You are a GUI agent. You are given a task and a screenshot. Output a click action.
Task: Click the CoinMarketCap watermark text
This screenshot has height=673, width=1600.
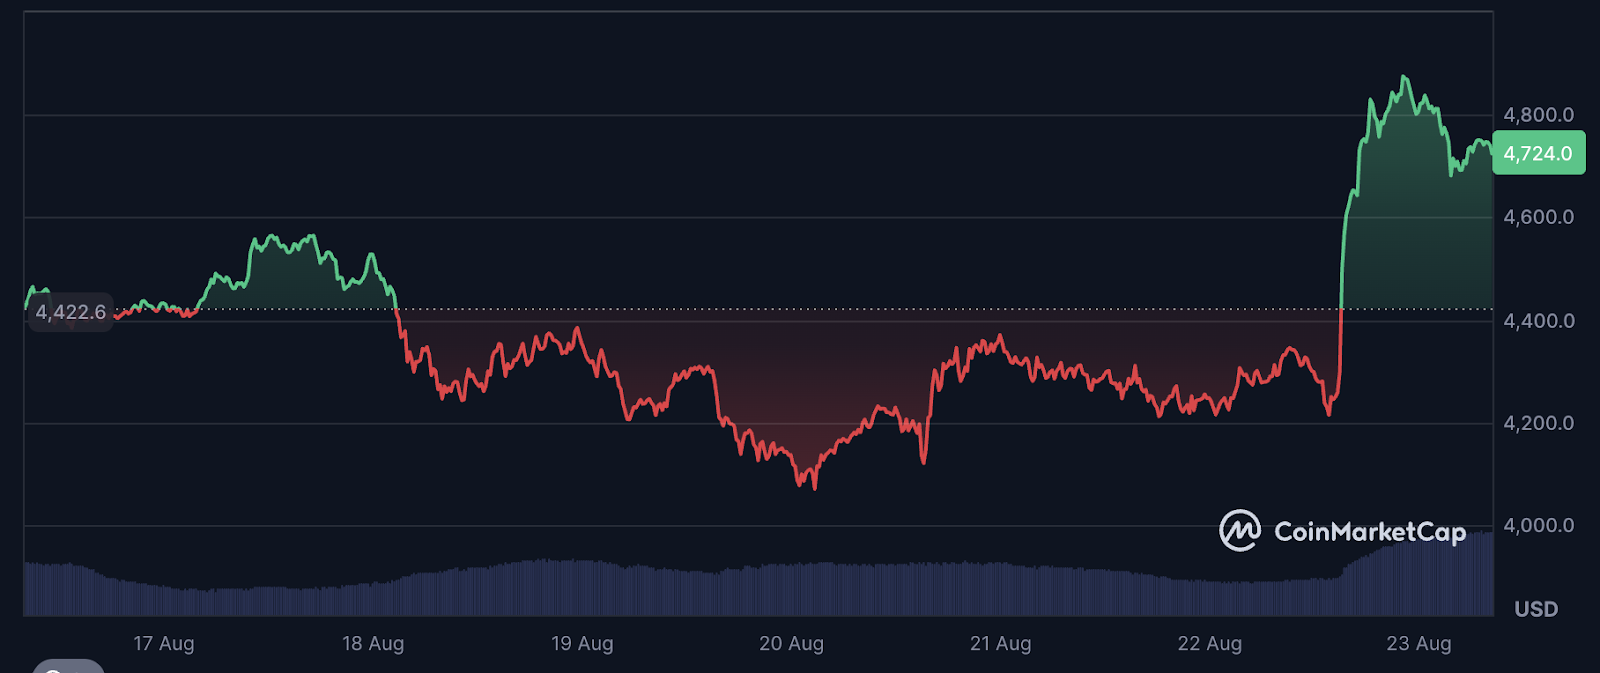point(1369,532)
